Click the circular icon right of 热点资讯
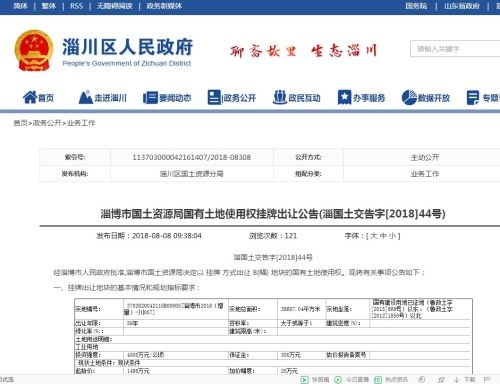 422,379
